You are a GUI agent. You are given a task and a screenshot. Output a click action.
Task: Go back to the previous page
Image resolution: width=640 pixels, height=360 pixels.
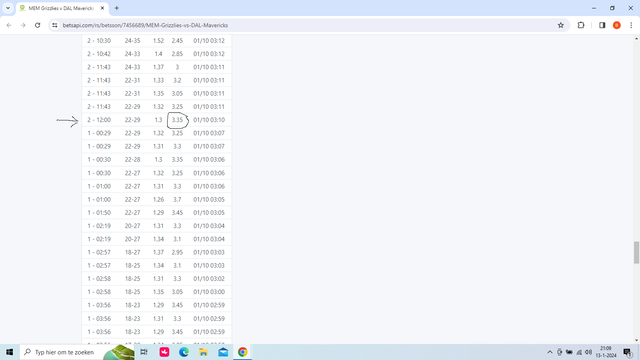9,25
